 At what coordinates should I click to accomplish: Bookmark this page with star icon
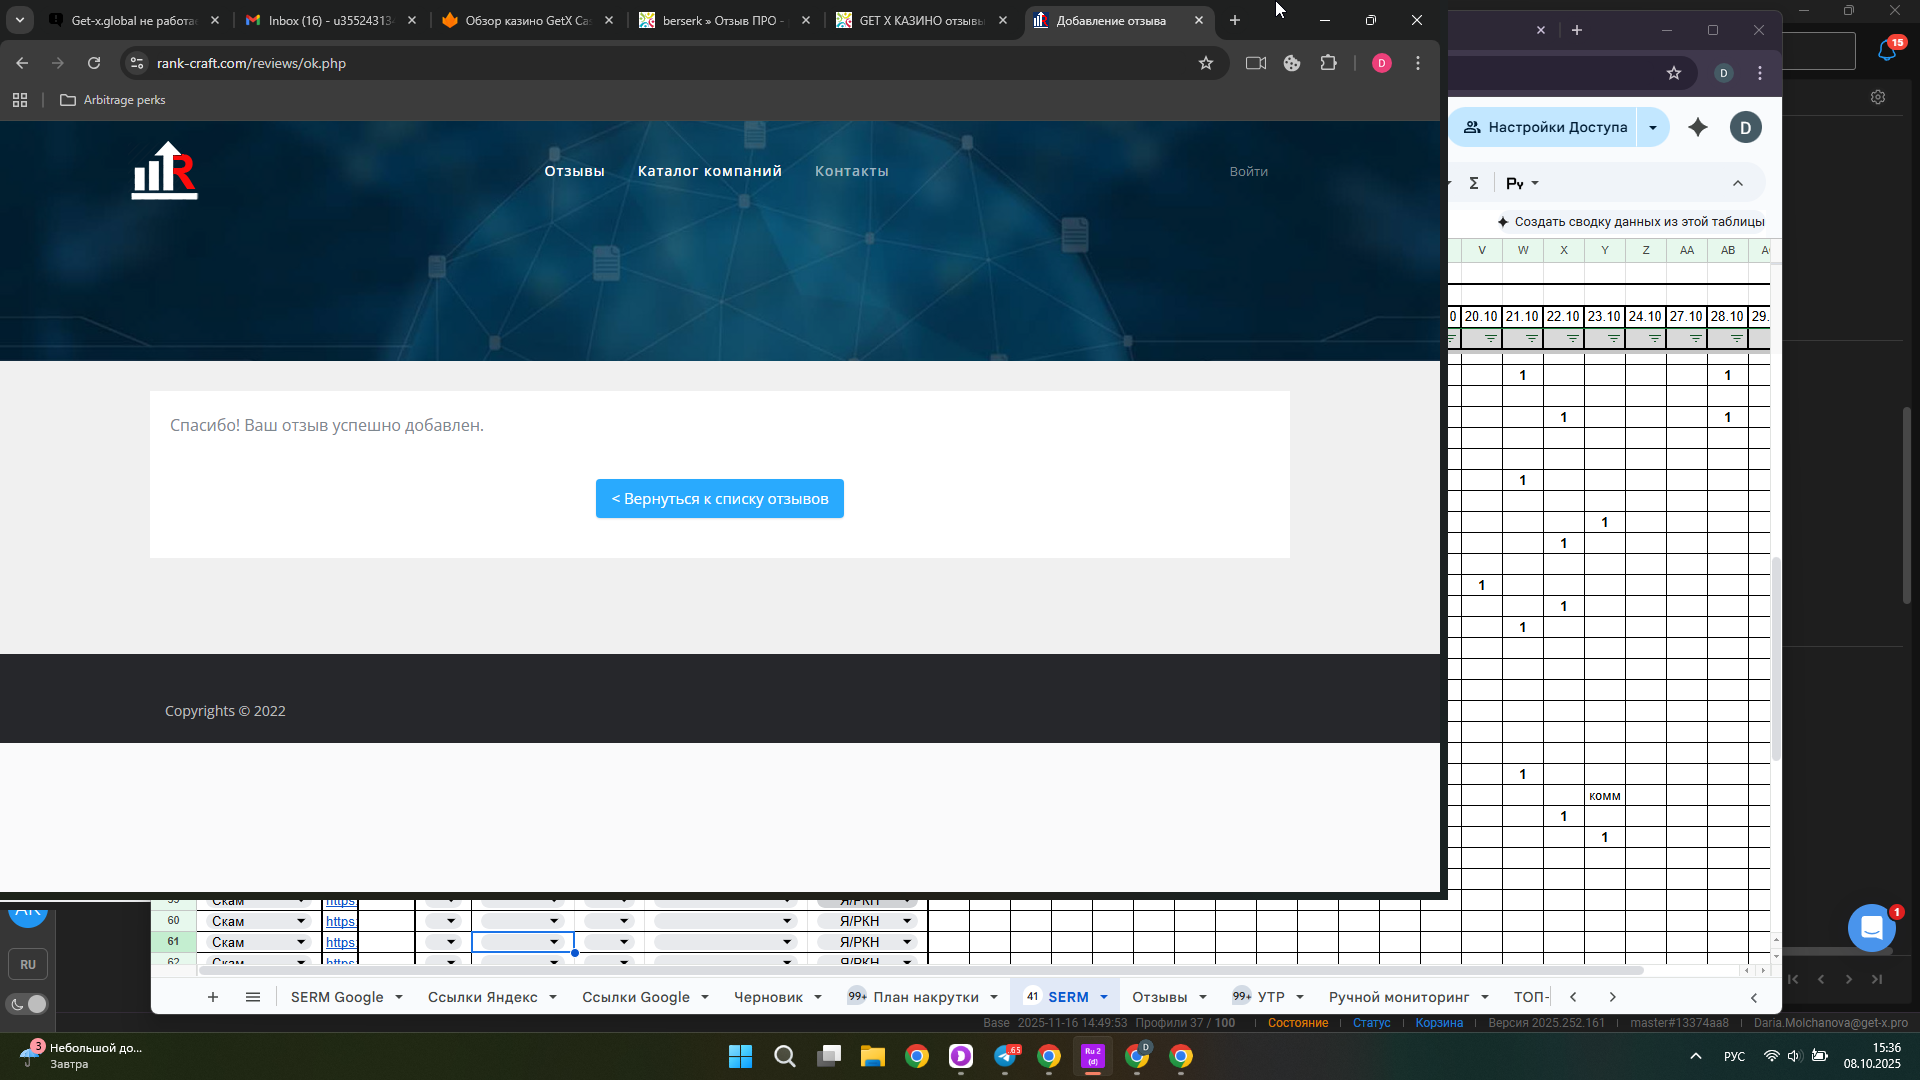(x=1206, y=63)
